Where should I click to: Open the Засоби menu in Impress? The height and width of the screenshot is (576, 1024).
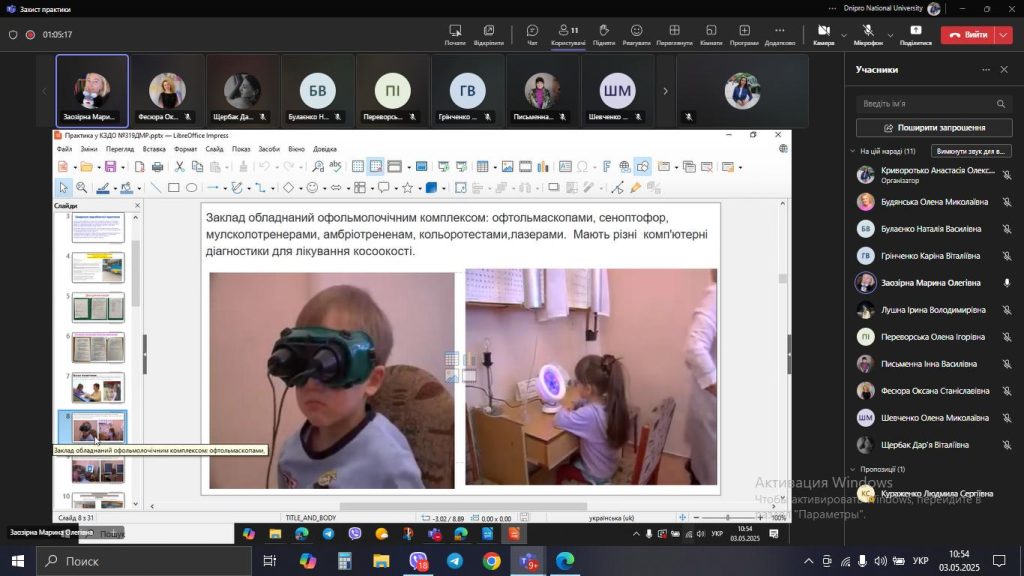click(x=269, y=149)
